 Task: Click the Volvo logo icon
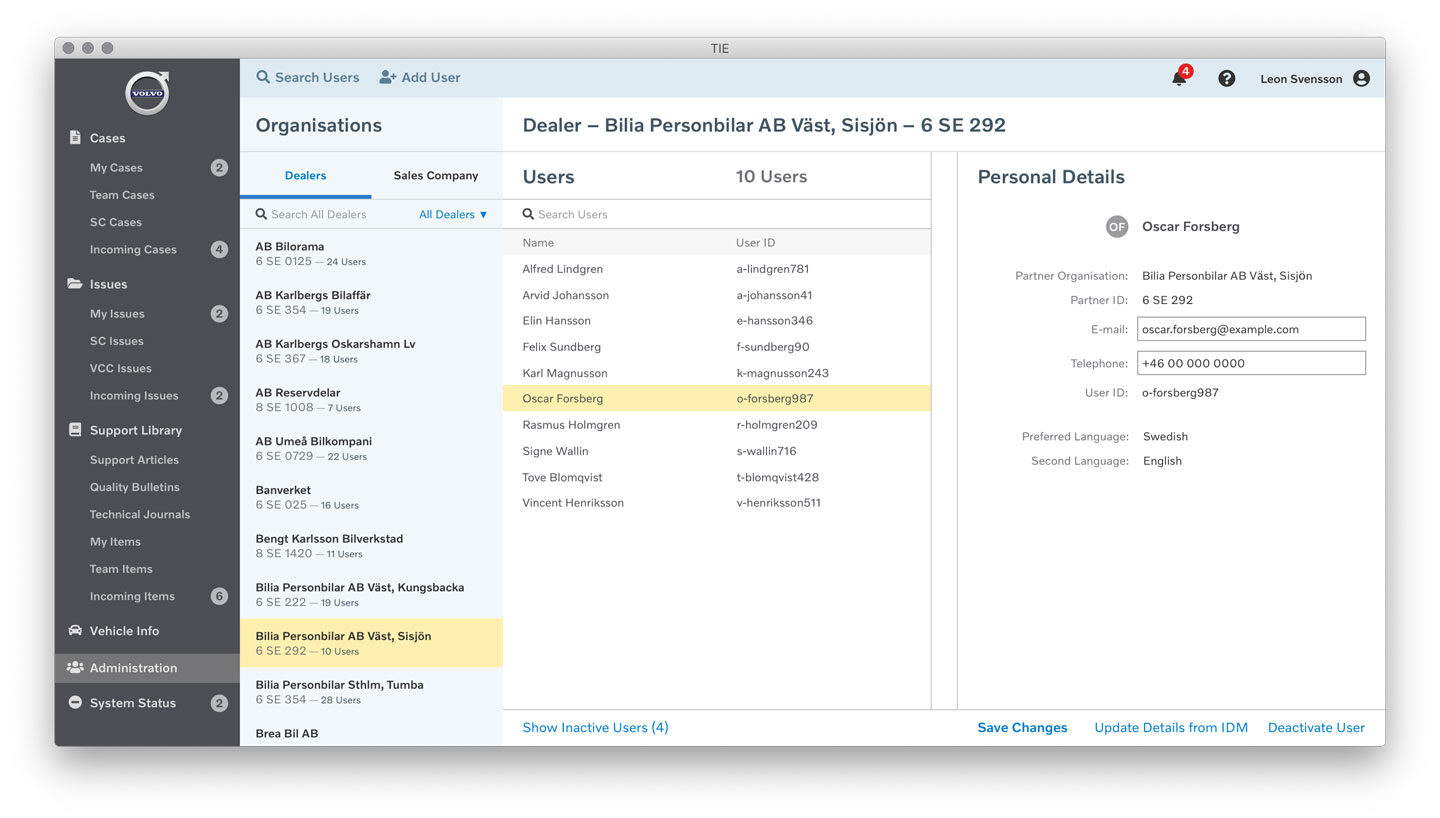147,93
